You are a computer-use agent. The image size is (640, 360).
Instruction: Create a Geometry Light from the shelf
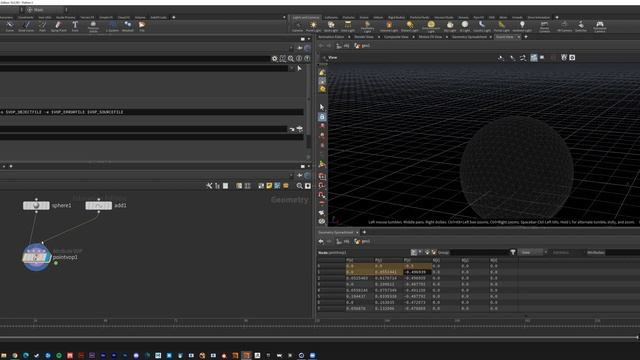click(x=367, y=27)
